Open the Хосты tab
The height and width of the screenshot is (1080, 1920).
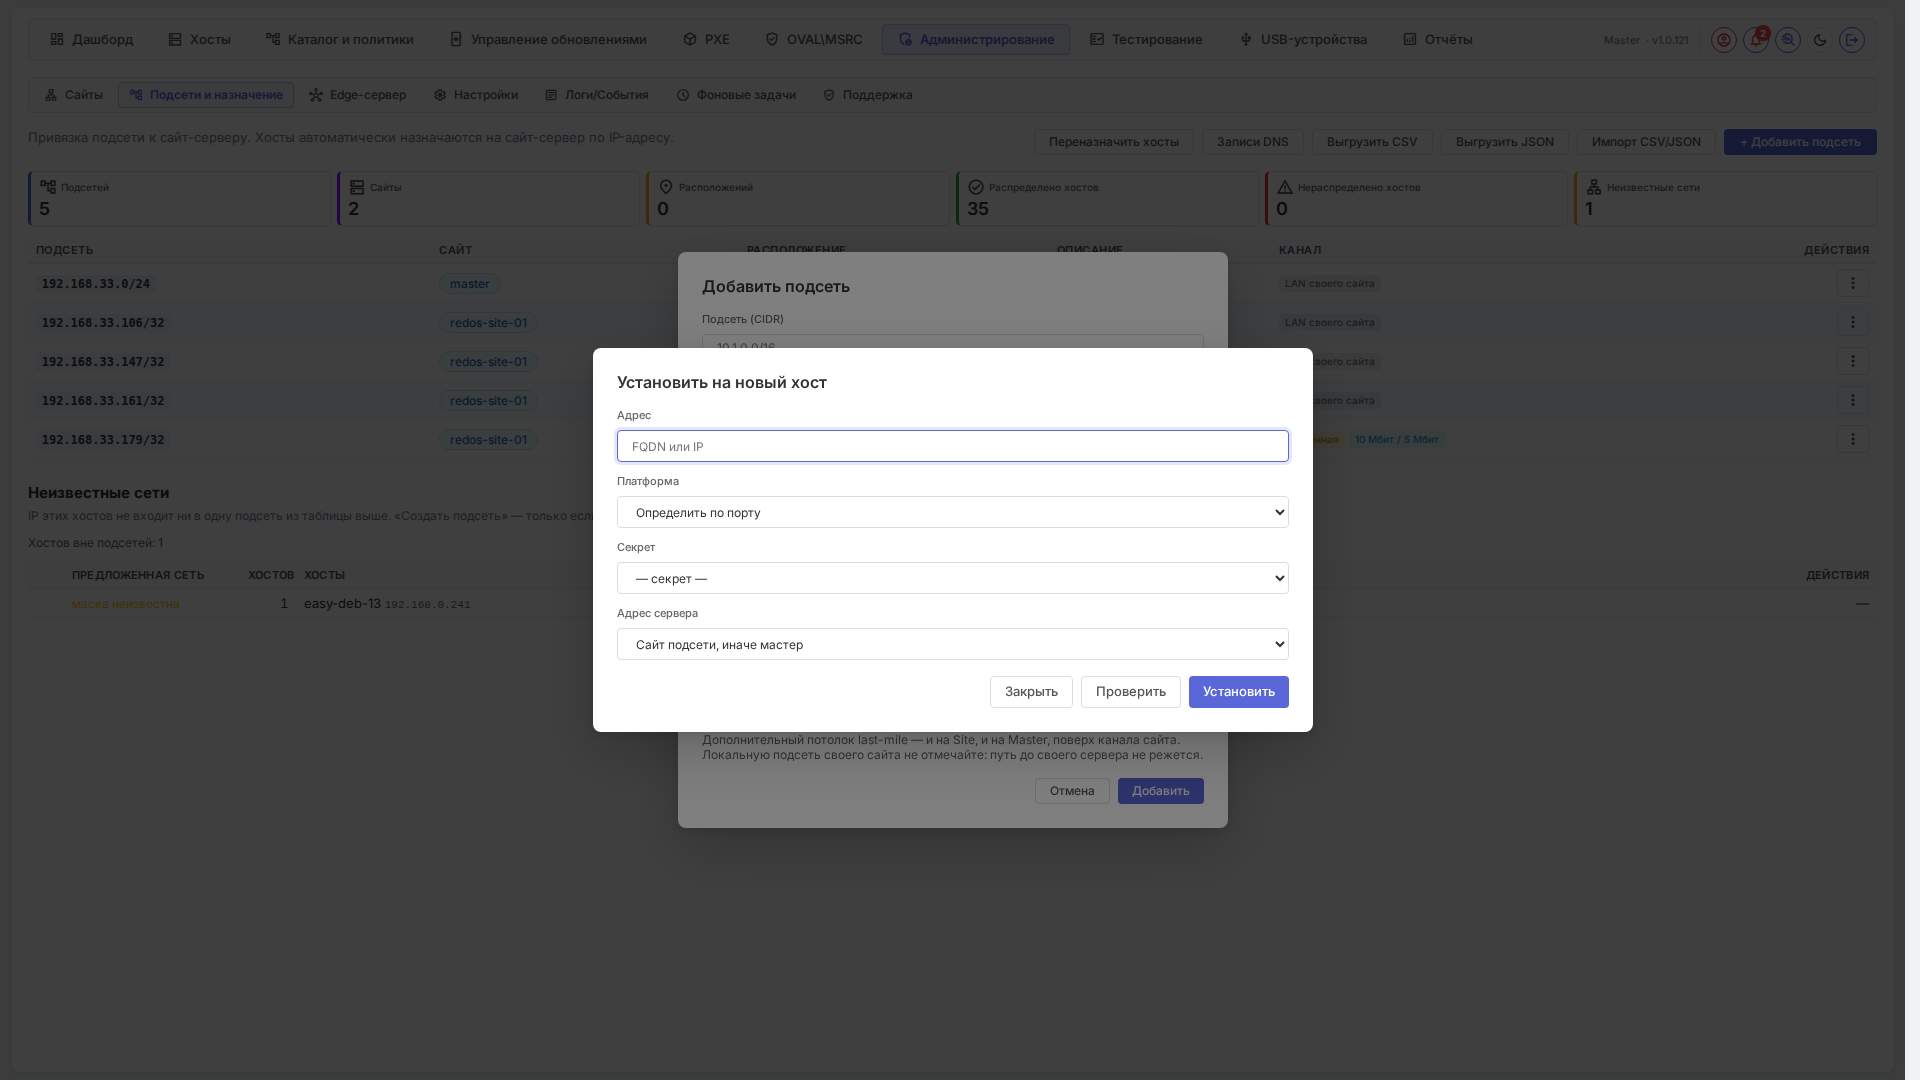200,40
